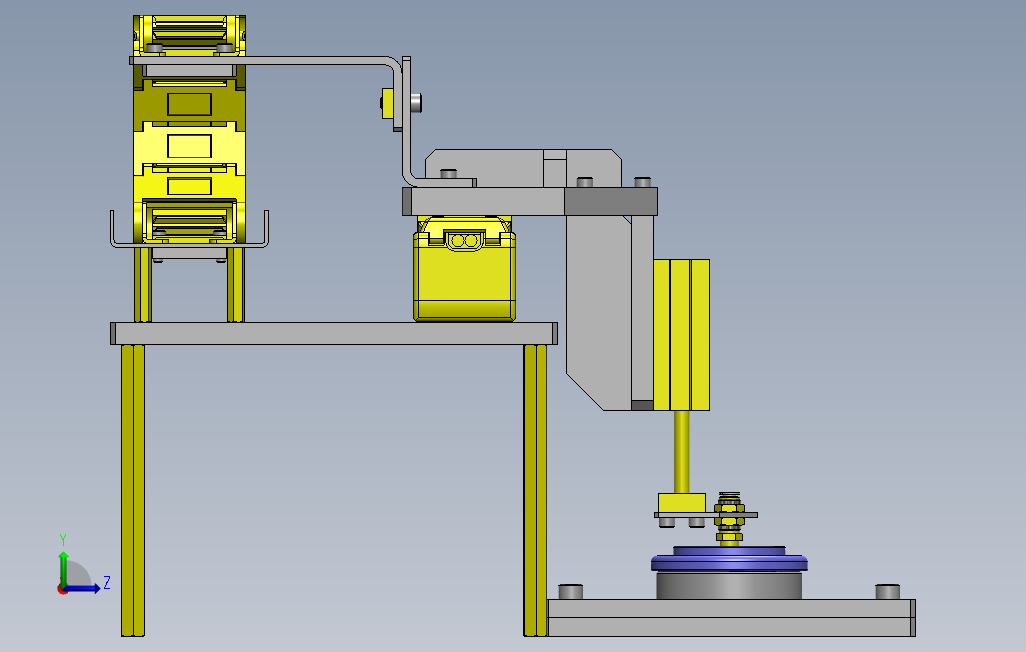Select the gray round housing beneath blue disc
Viewport: 1026px width, 652px height.
[x=729, y=585]
